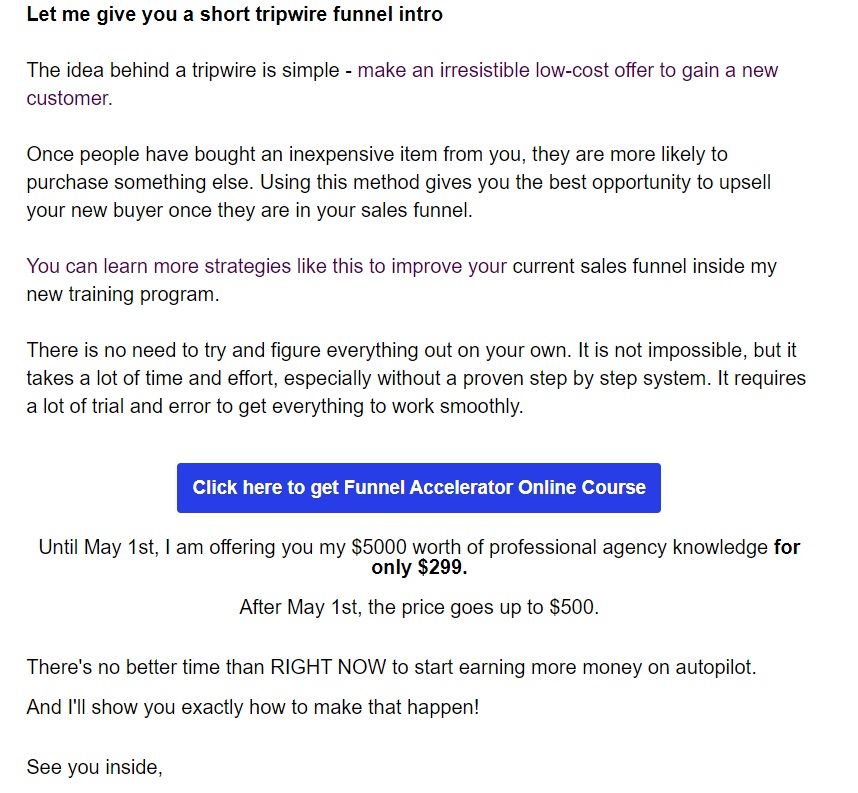The height and width of the screenshot is (793, 858).
Task: Click the 'There is no need to try' sentence
Action: [299, 350]
